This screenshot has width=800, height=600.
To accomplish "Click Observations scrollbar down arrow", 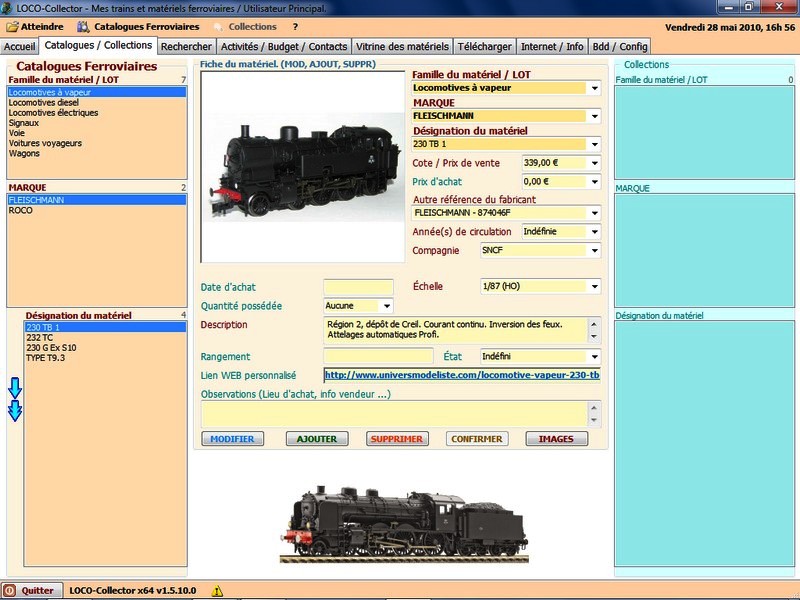I will [x=594, y=420].
